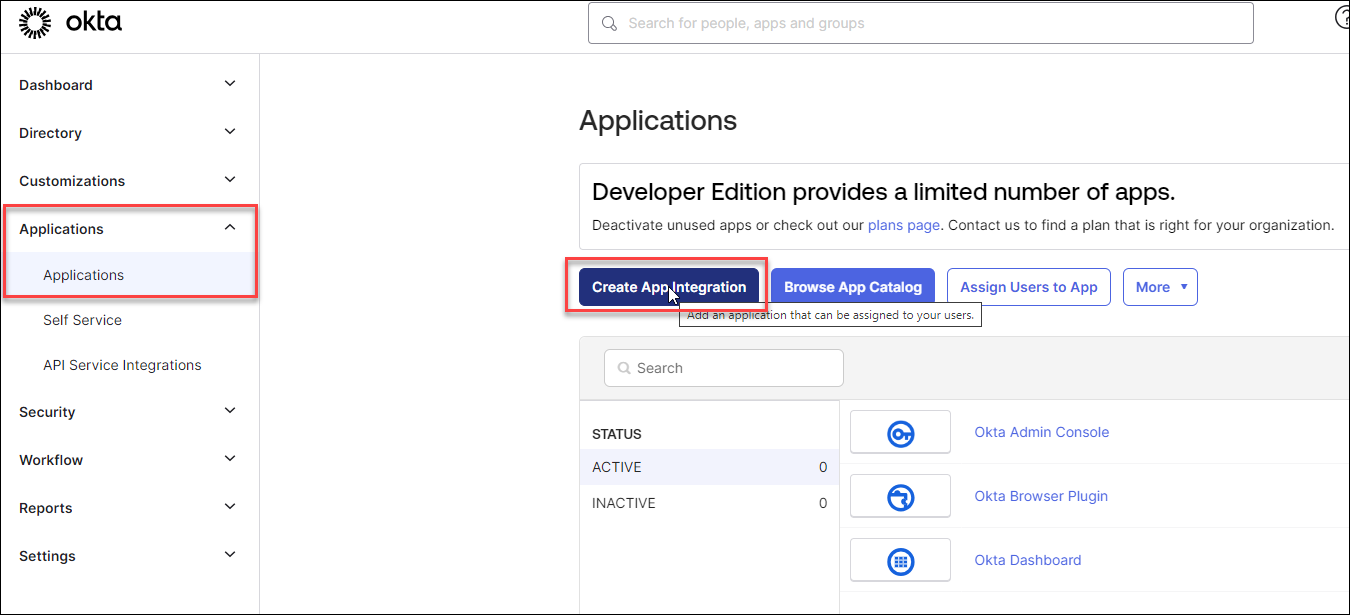Open the More dropdown button
This screenshot has width=1350, height=615.
[1160, 287]
